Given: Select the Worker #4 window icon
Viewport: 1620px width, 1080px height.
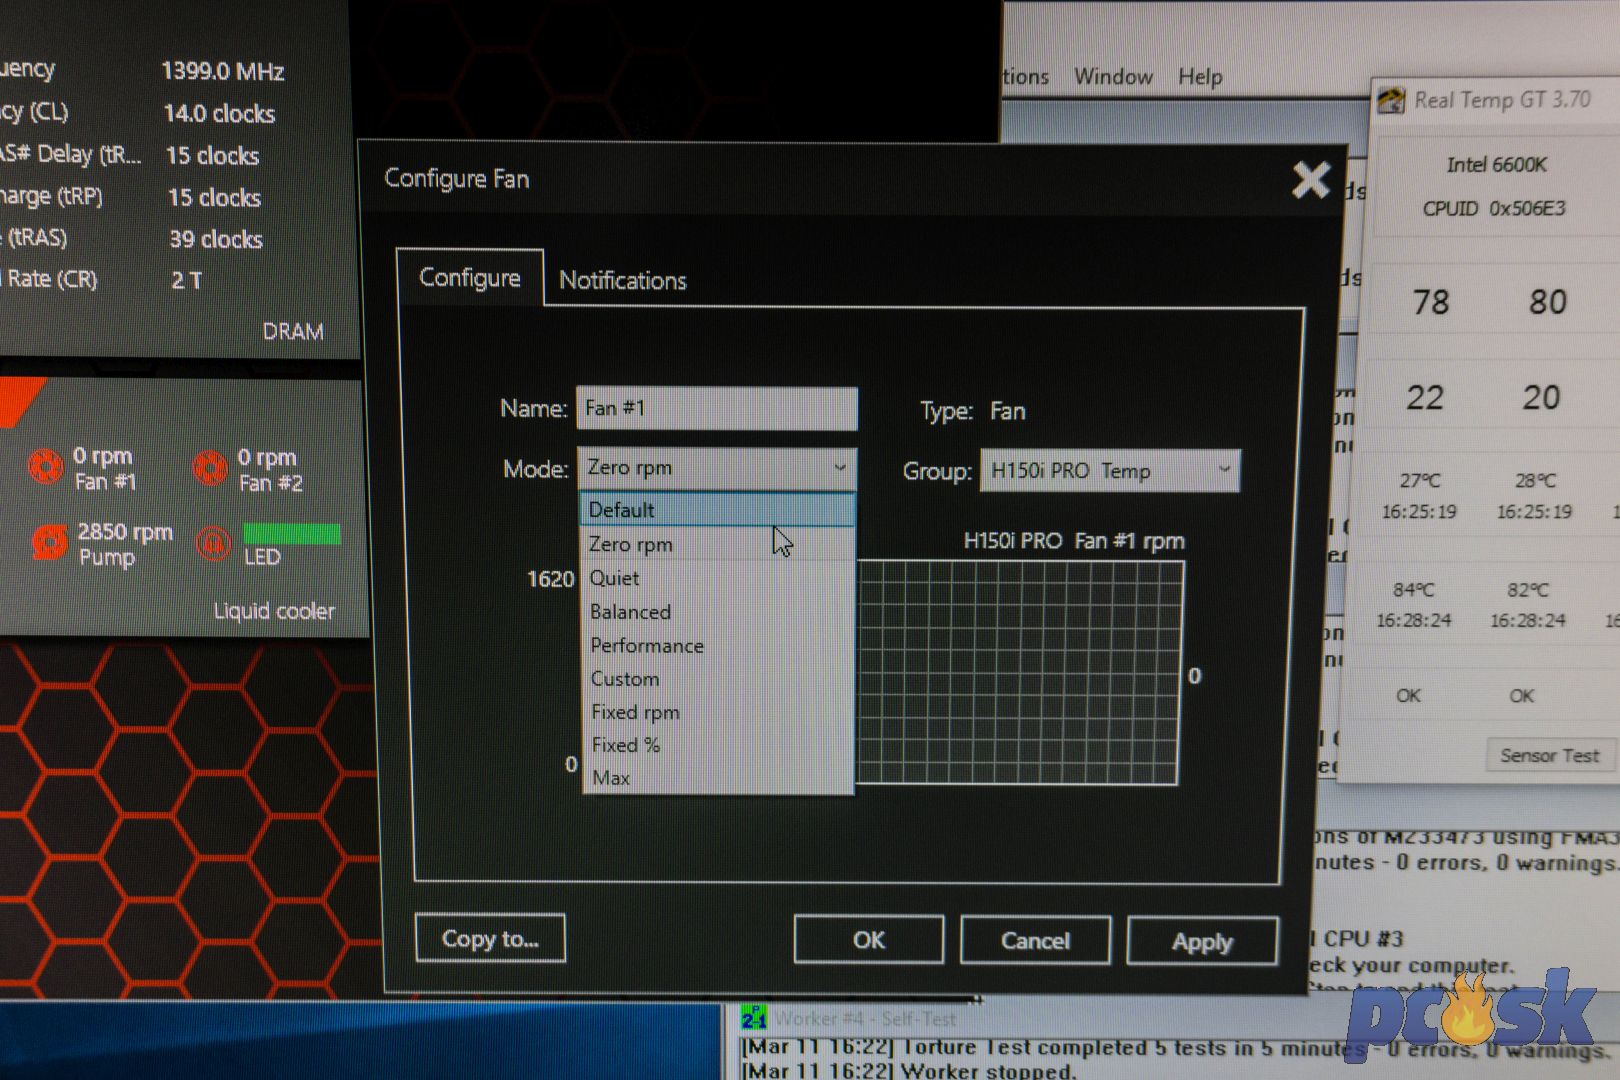Looking at the screenshot, I should tap(753, 1018).
